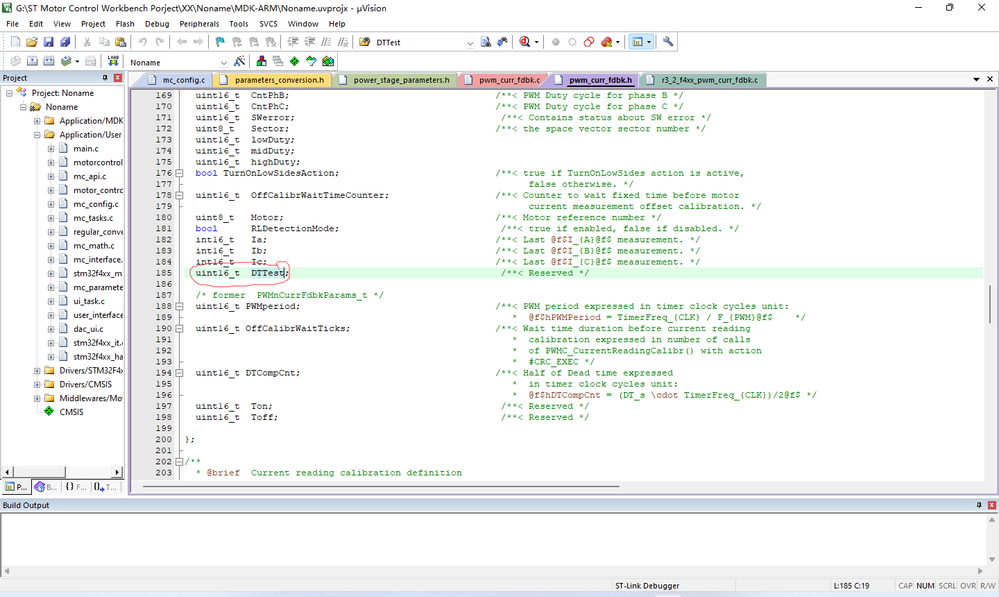Toggle code folding at line 176
This screenshot has width=999, height=597.
click(179, 173)
